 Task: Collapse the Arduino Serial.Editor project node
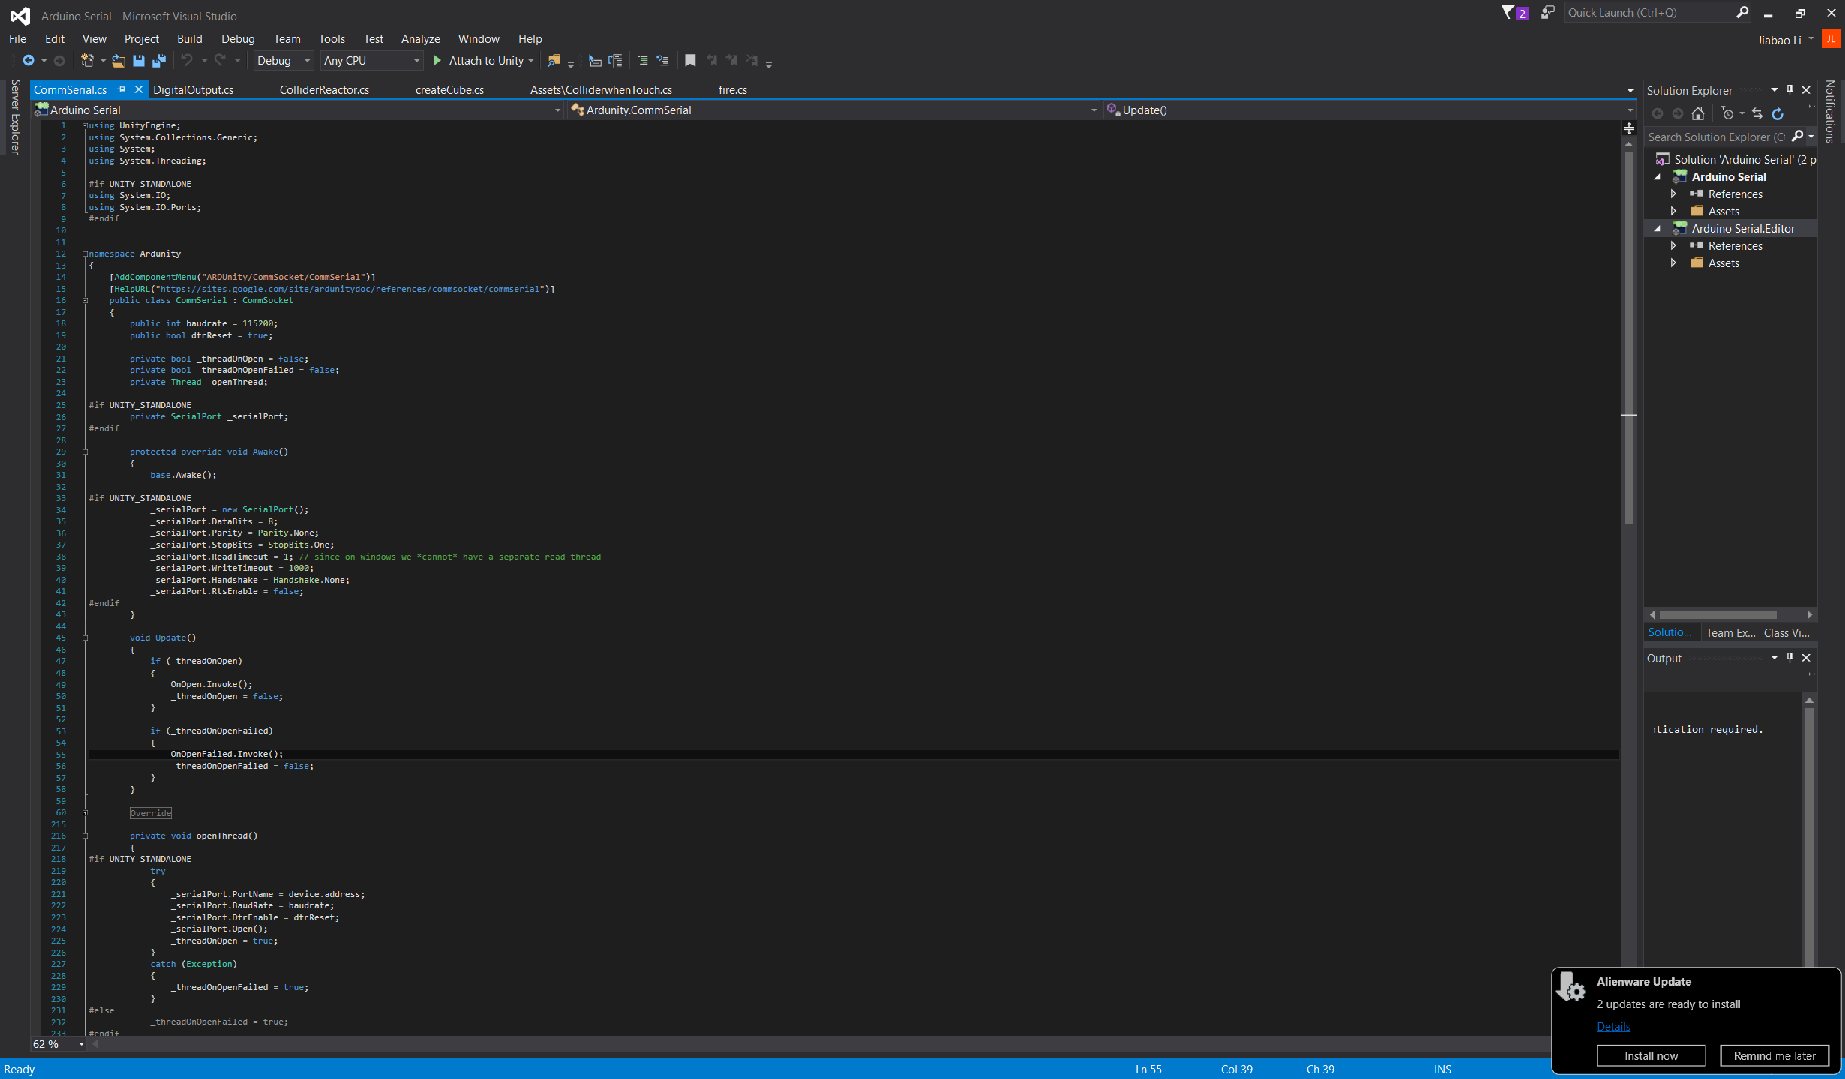point(1658,229)
